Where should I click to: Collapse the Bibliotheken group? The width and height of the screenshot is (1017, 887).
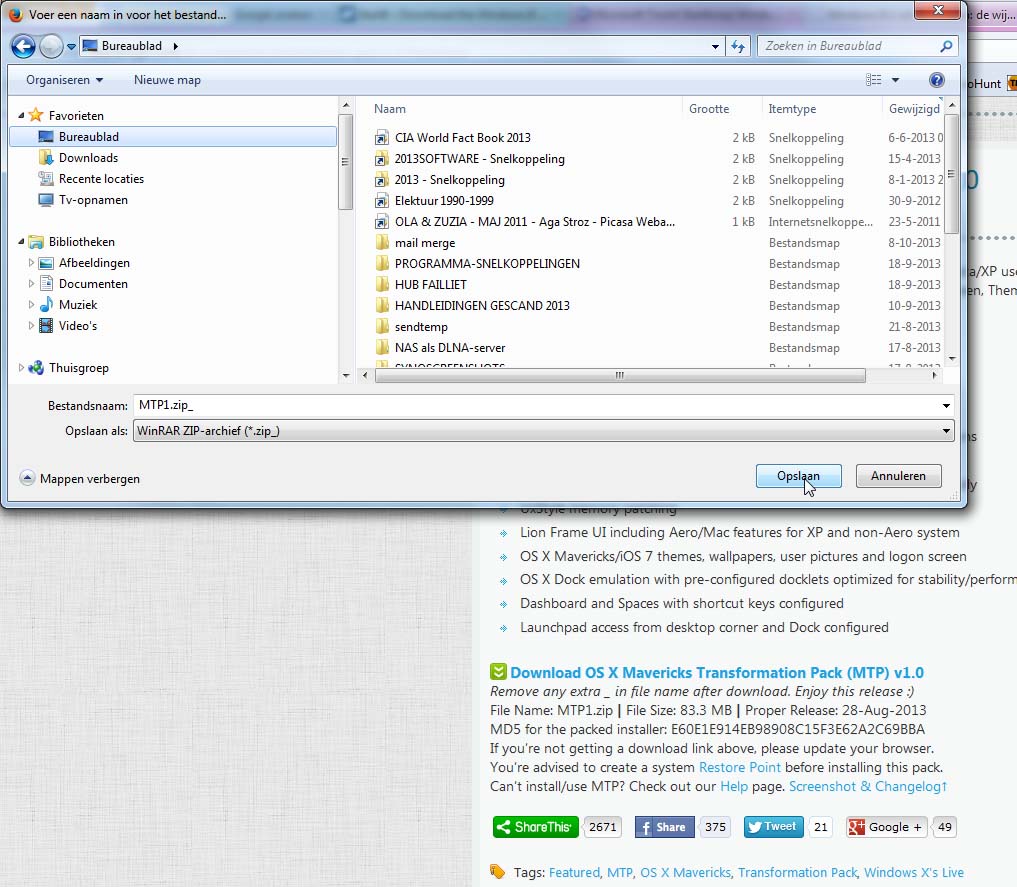[x=21, y=242]
